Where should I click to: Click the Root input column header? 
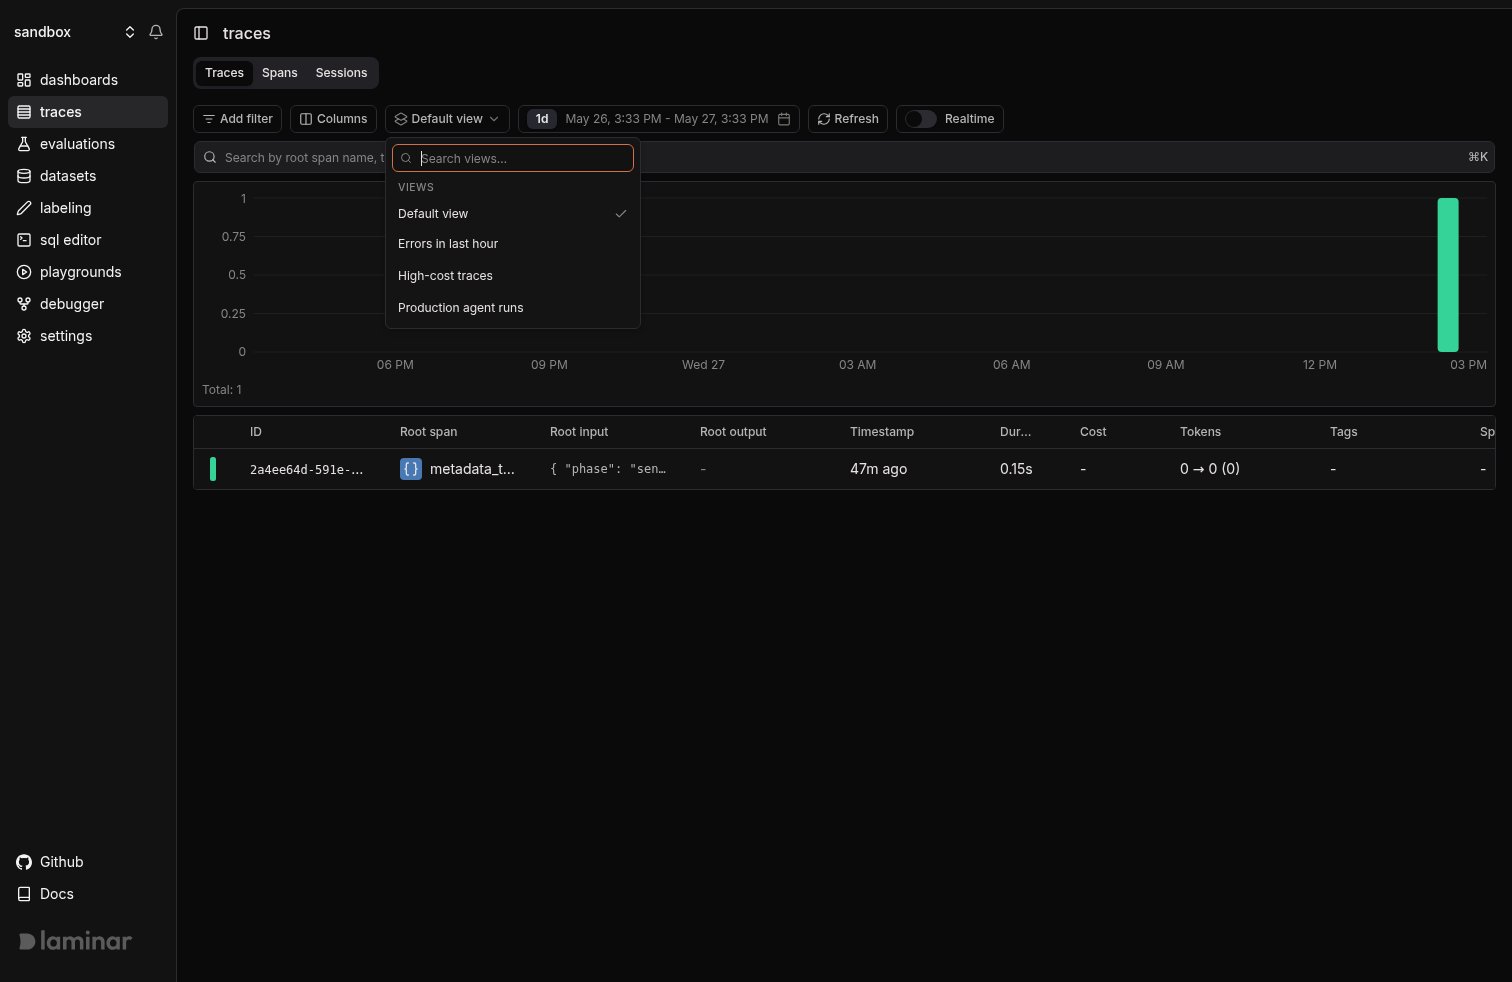click(x=579, y=432)
